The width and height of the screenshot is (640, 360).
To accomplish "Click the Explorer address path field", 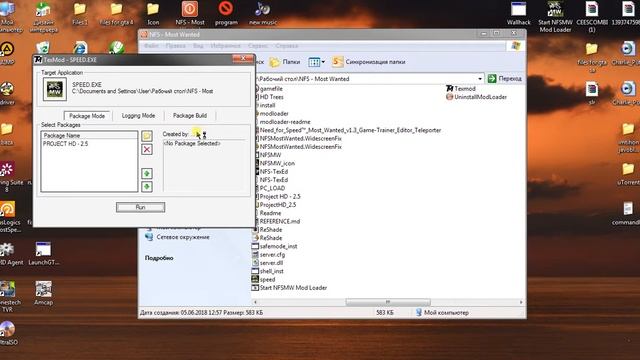I will 367,78.
